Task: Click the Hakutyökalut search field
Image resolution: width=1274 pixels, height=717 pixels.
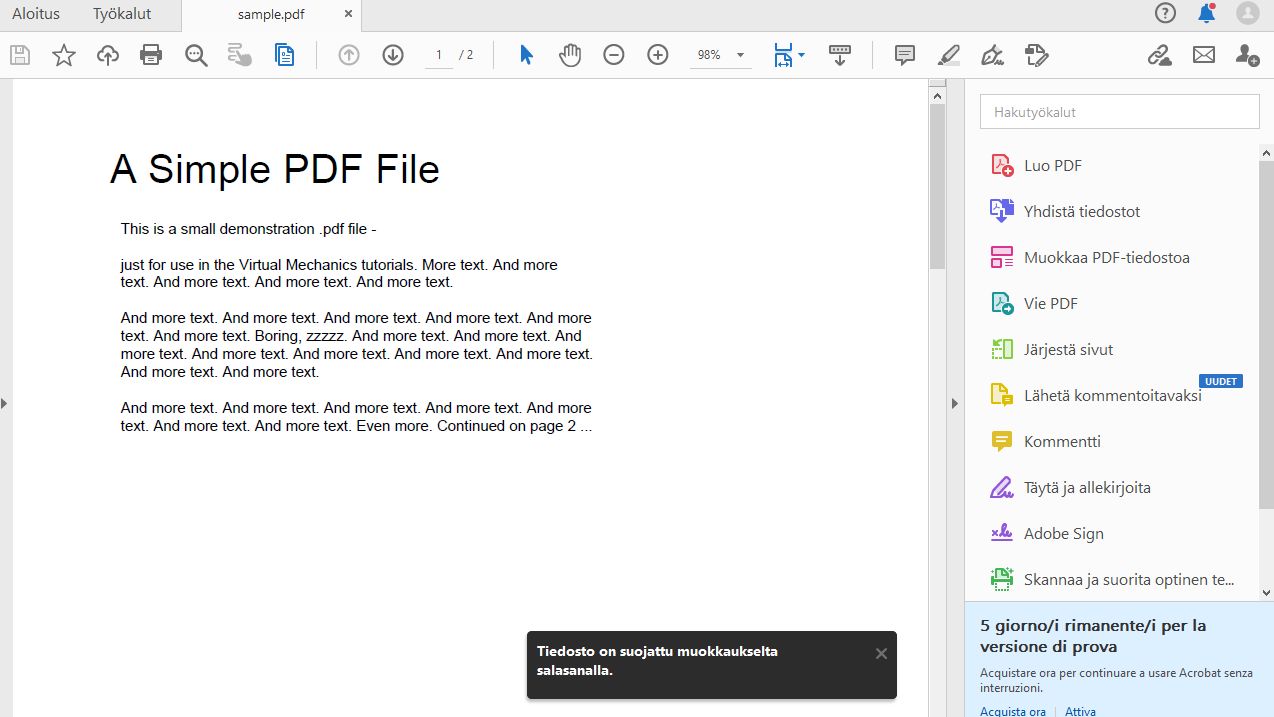Action: [x=1119, y=112]
